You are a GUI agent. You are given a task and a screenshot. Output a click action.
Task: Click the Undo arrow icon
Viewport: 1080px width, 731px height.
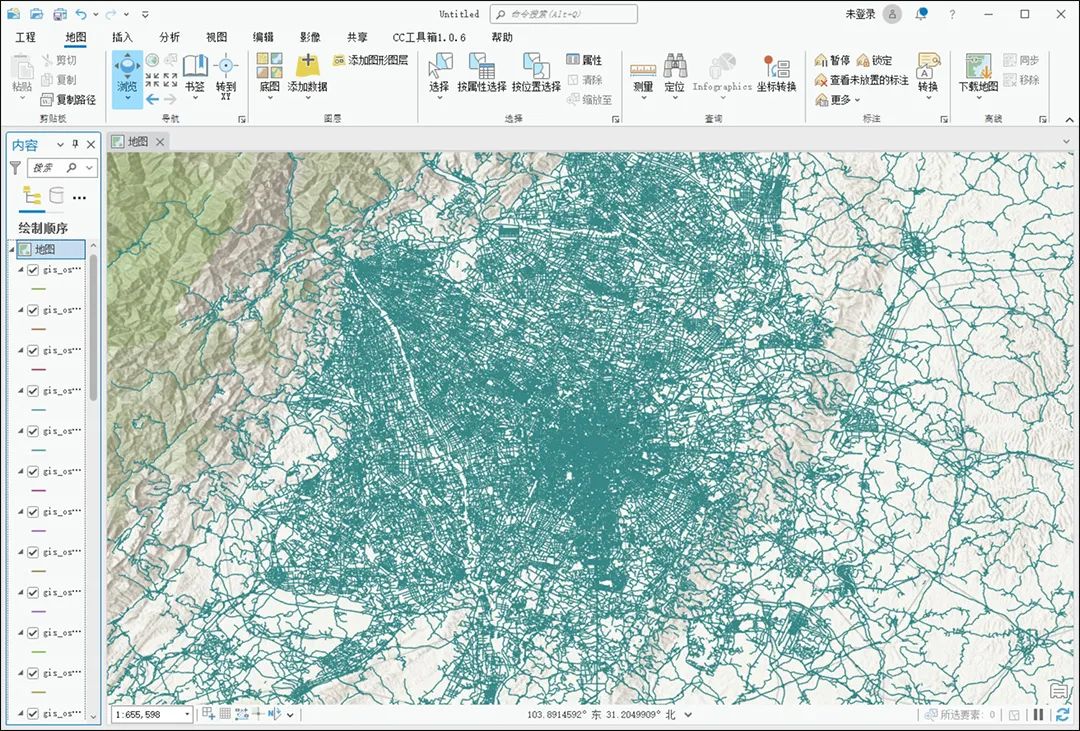81,14
